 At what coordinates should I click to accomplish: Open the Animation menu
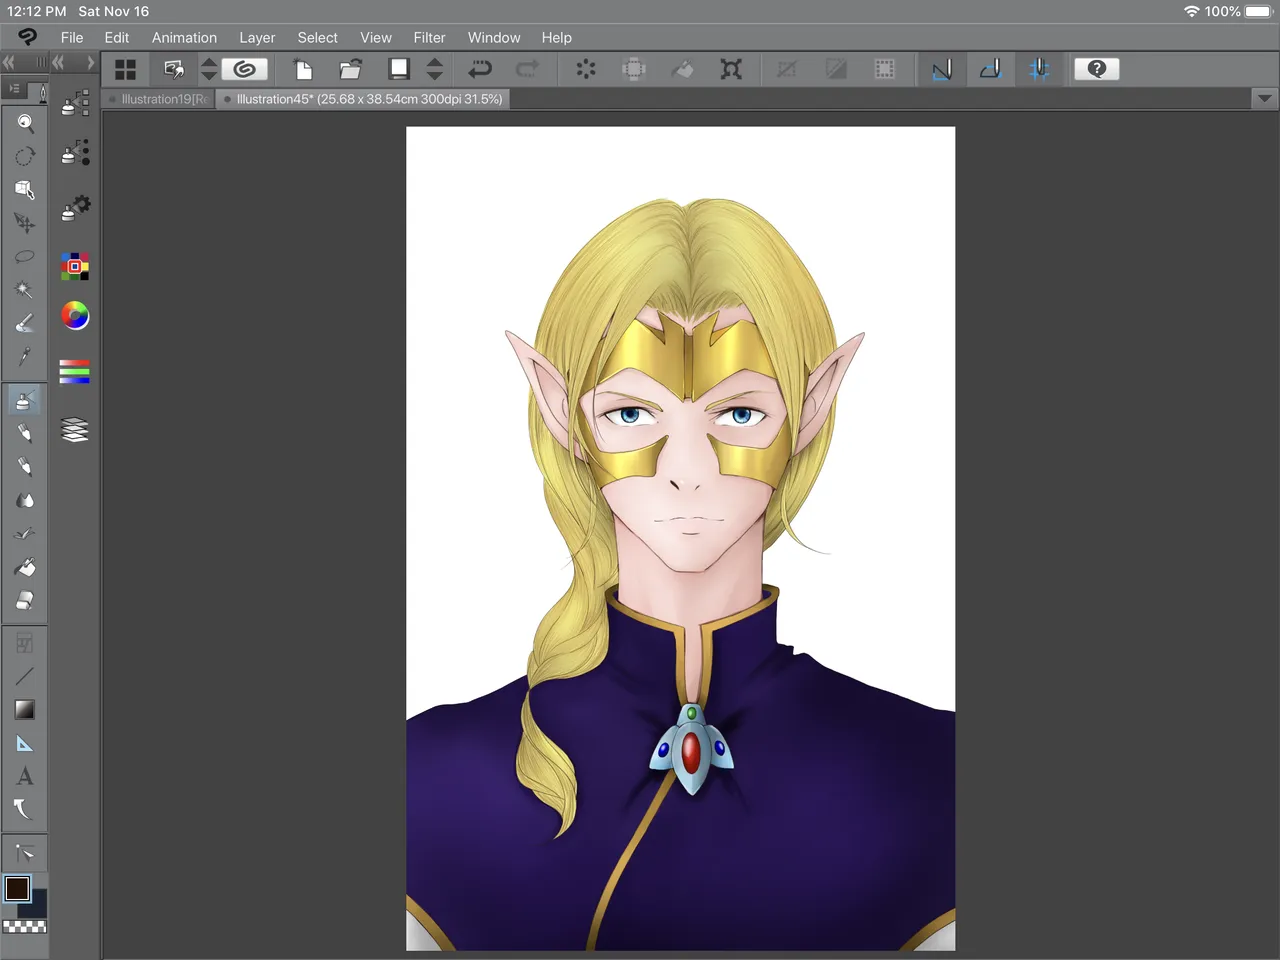[x=184, y=38]
